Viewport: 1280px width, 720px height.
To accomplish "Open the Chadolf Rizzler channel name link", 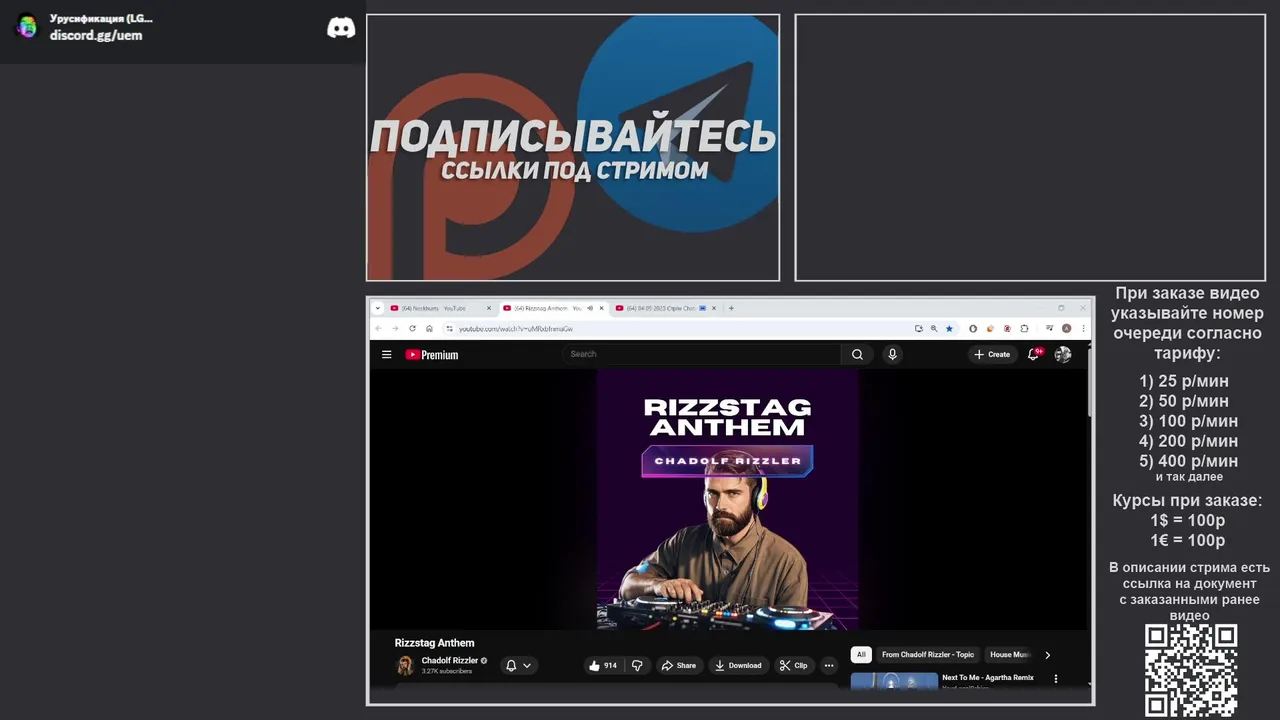I will point(450,661).
